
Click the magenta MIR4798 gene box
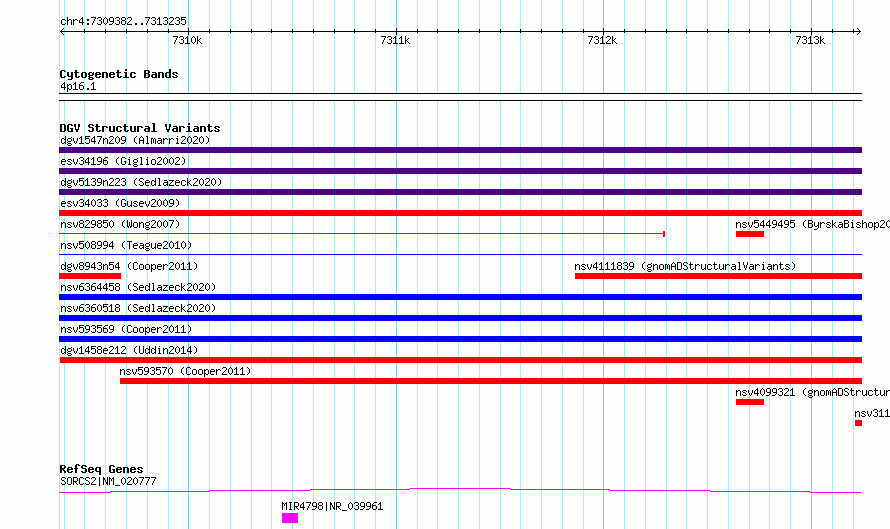pos(290,518)
